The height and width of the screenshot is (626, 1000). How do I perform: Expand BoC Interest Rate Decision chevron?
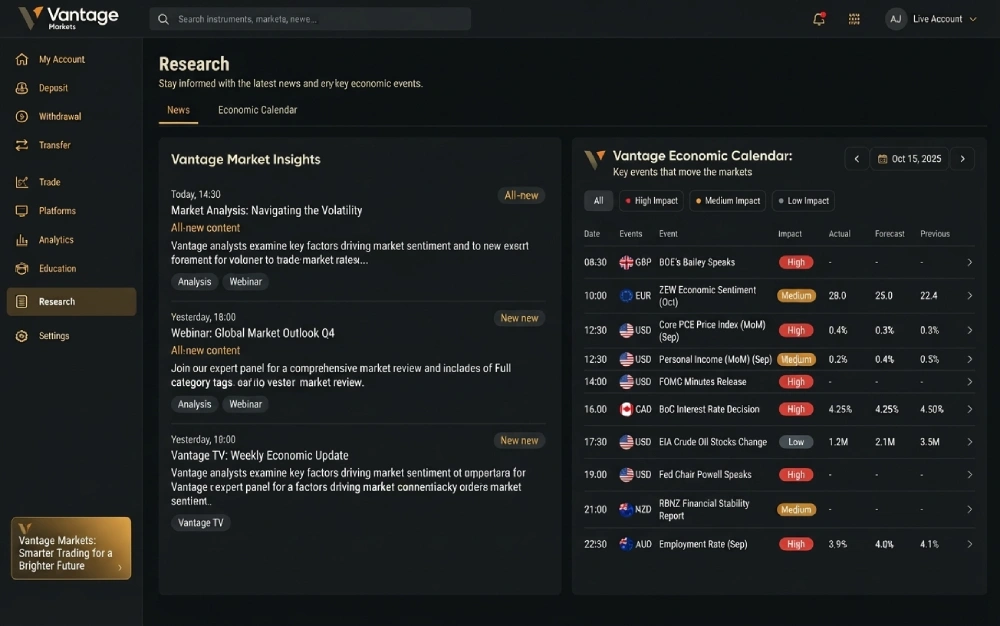coord(969,409)
